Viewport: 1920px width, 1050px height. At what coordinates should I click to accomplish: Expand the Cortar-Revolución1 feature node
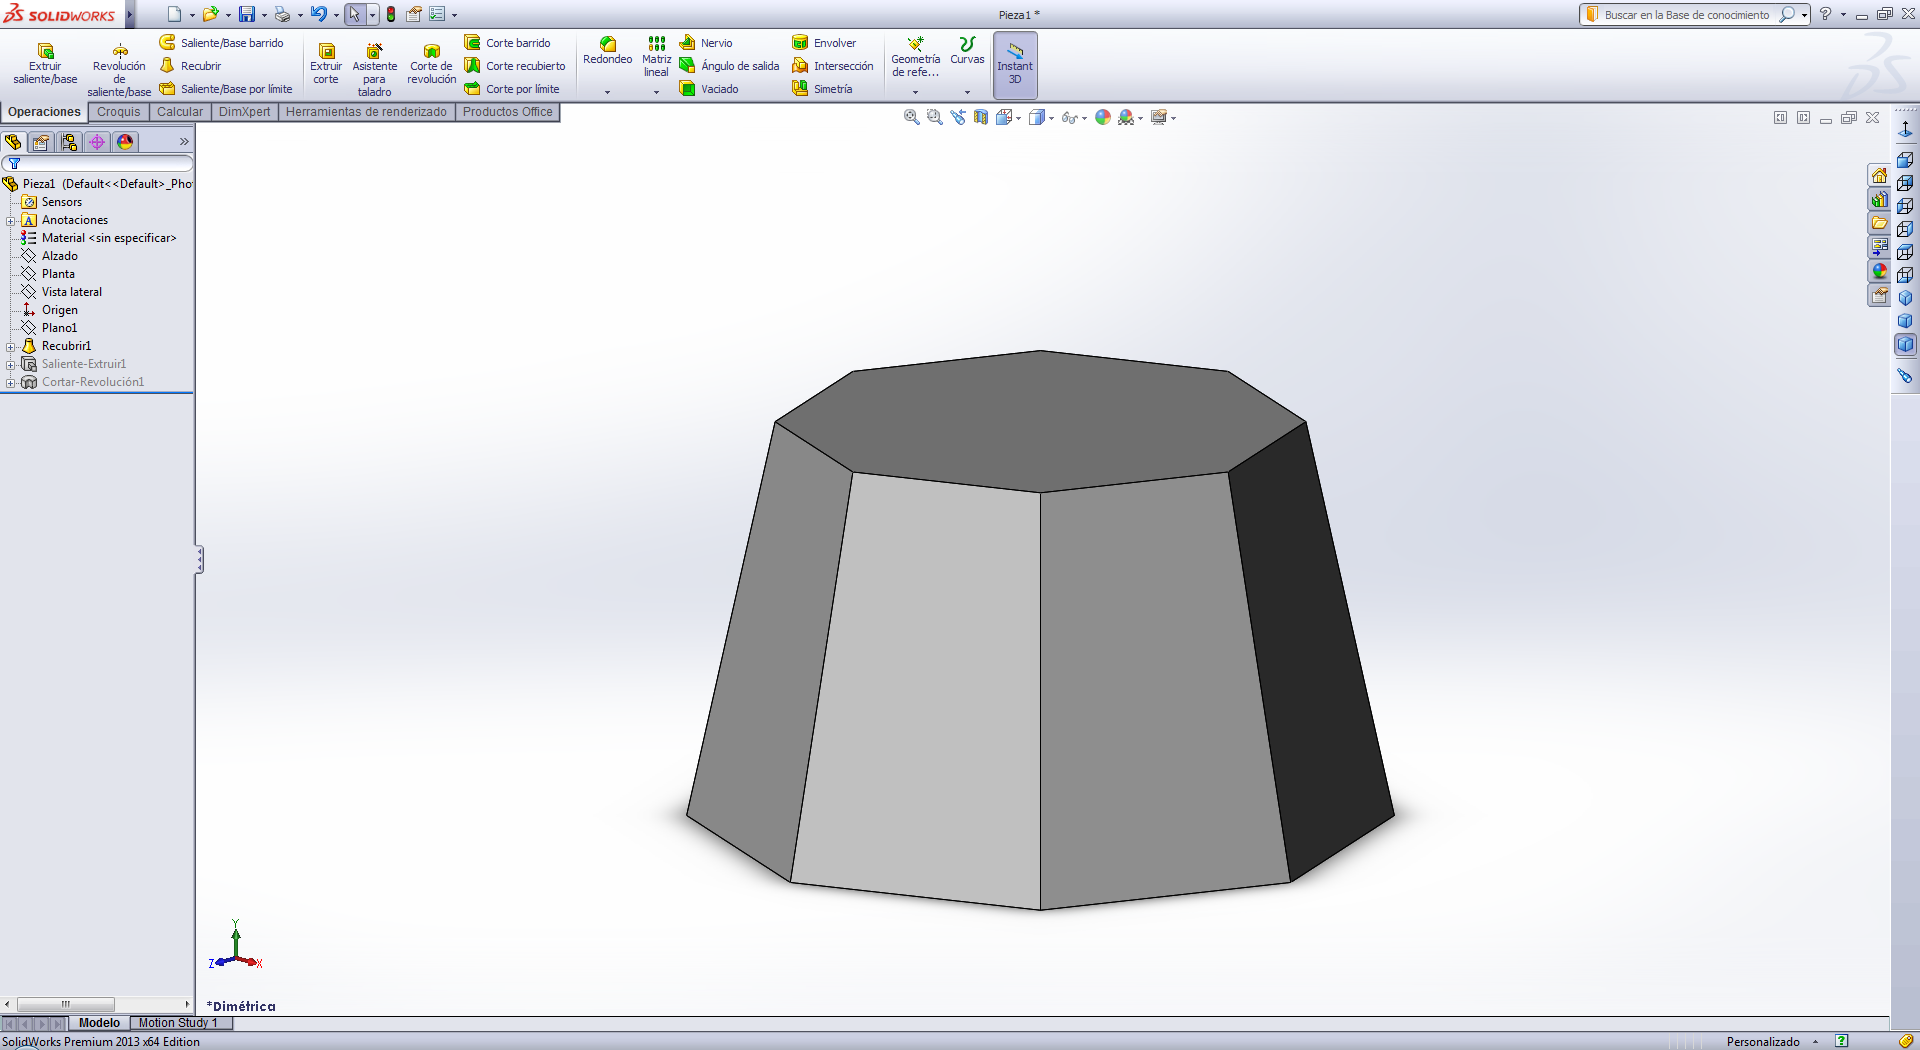click(x=10, y=383)
